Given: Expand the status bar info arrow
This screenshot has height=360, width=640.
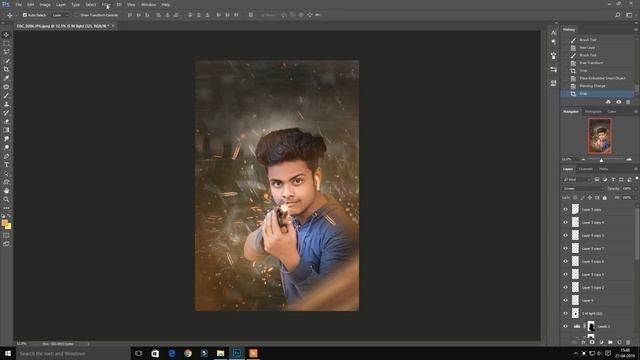Looking at the screenshot, I should click(x=89, y=344).
